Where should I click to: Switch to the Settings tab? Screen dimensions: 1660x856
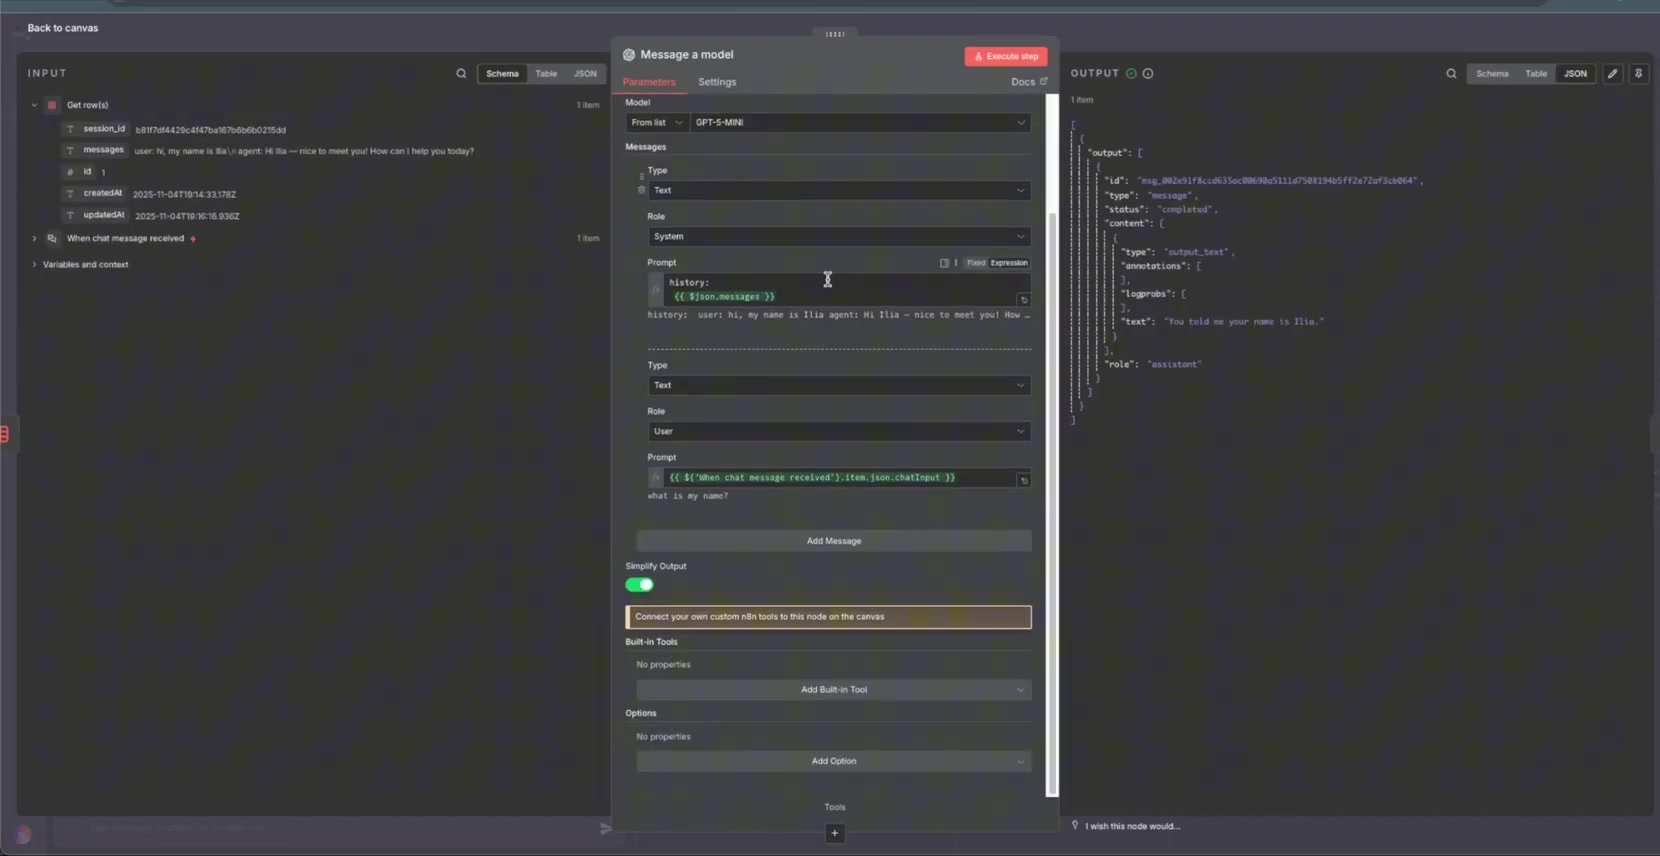717,82
